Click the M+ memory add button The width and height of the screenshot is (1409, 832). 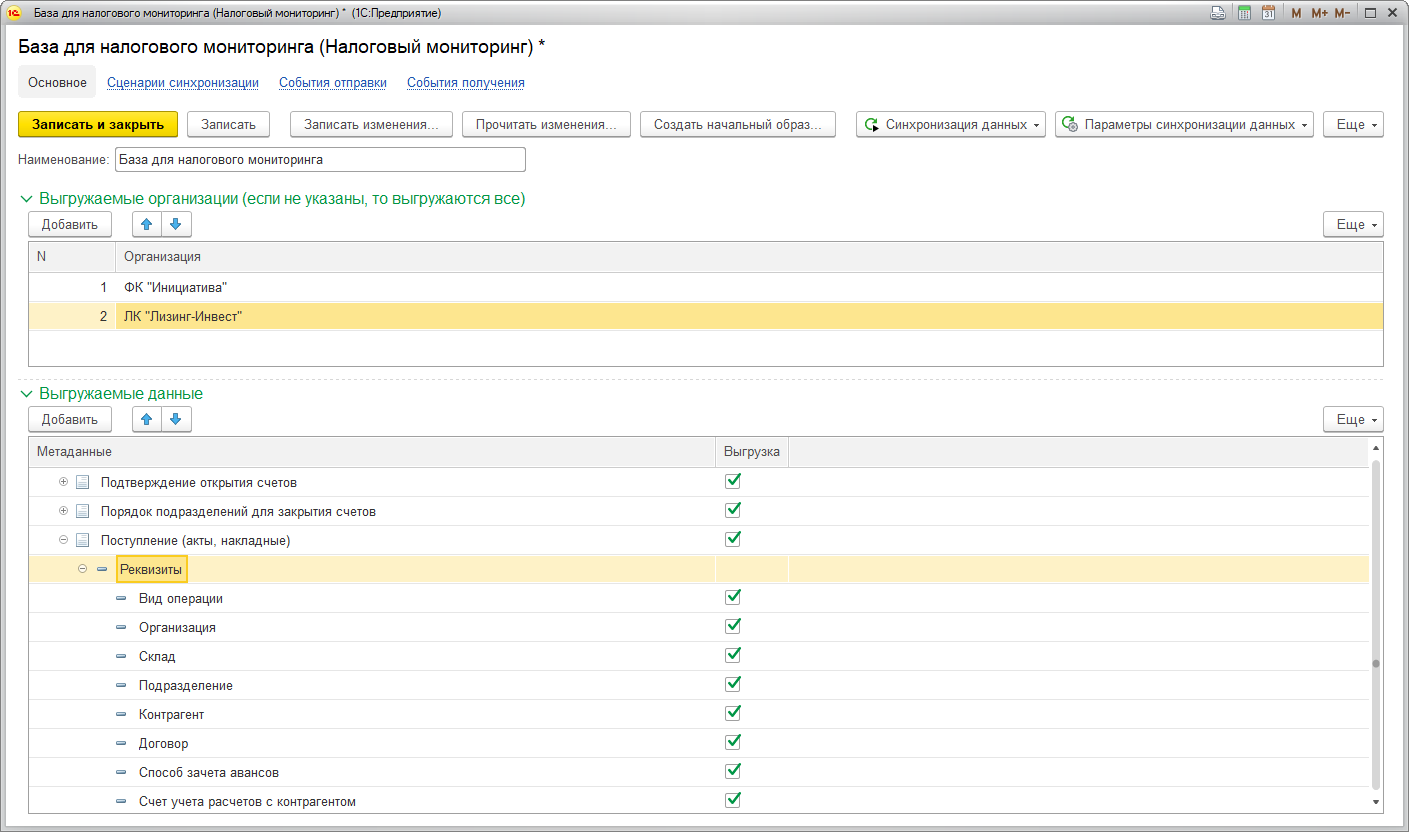coord(1319,13)
